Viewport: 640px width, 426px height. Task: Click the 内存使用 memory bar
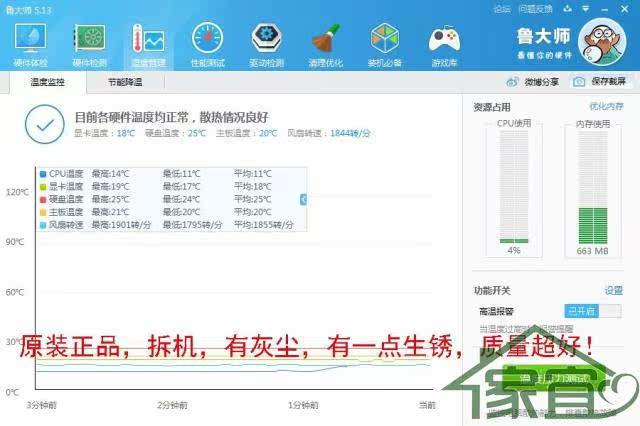point(593,186)
